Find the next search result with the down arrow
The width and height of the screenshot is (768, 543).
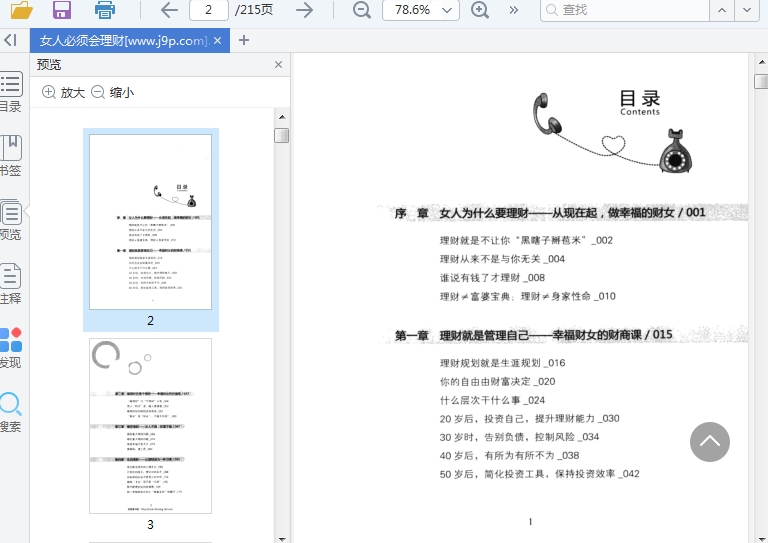coord(747,10)
